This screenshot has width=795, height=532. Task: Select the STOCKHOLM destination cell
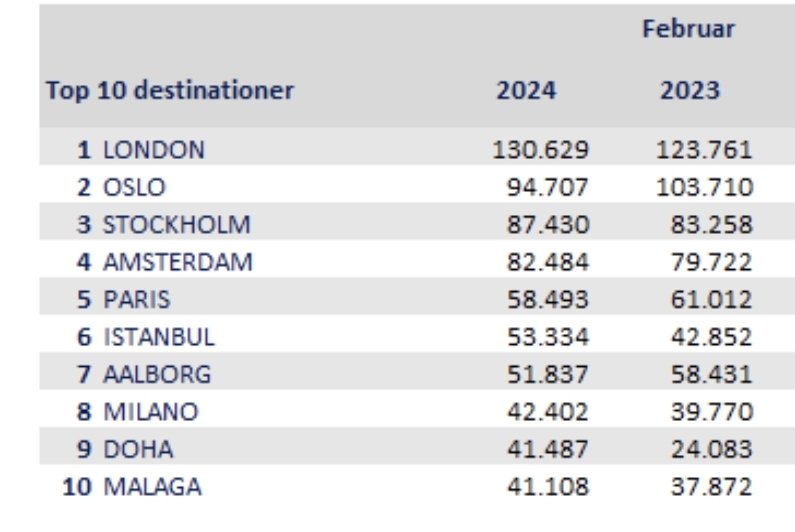176,225
